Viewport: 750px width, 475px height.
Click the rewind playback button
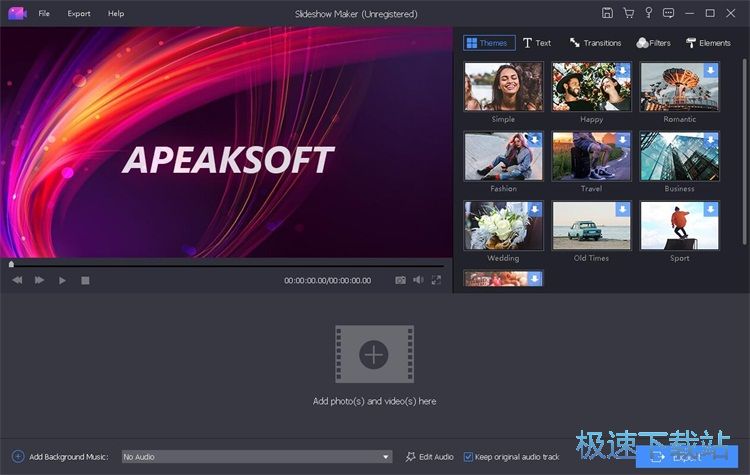click(17, 280)
